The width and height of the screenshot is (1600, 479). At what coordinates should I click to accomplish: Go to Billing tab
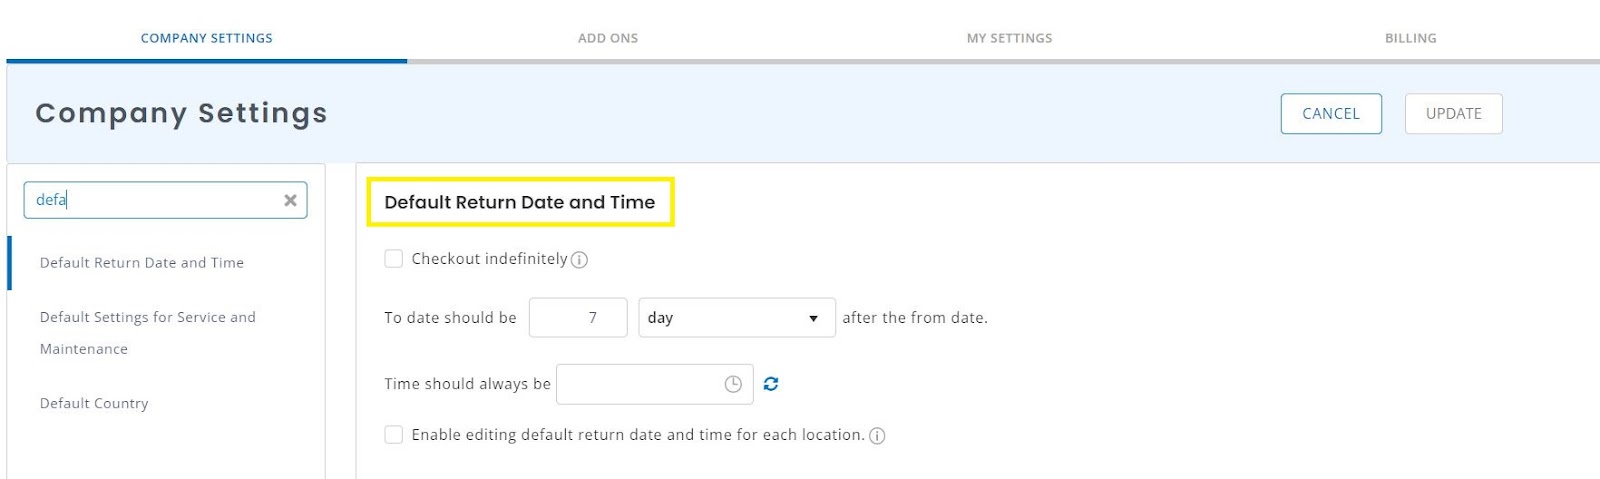tap(1410, 38)
